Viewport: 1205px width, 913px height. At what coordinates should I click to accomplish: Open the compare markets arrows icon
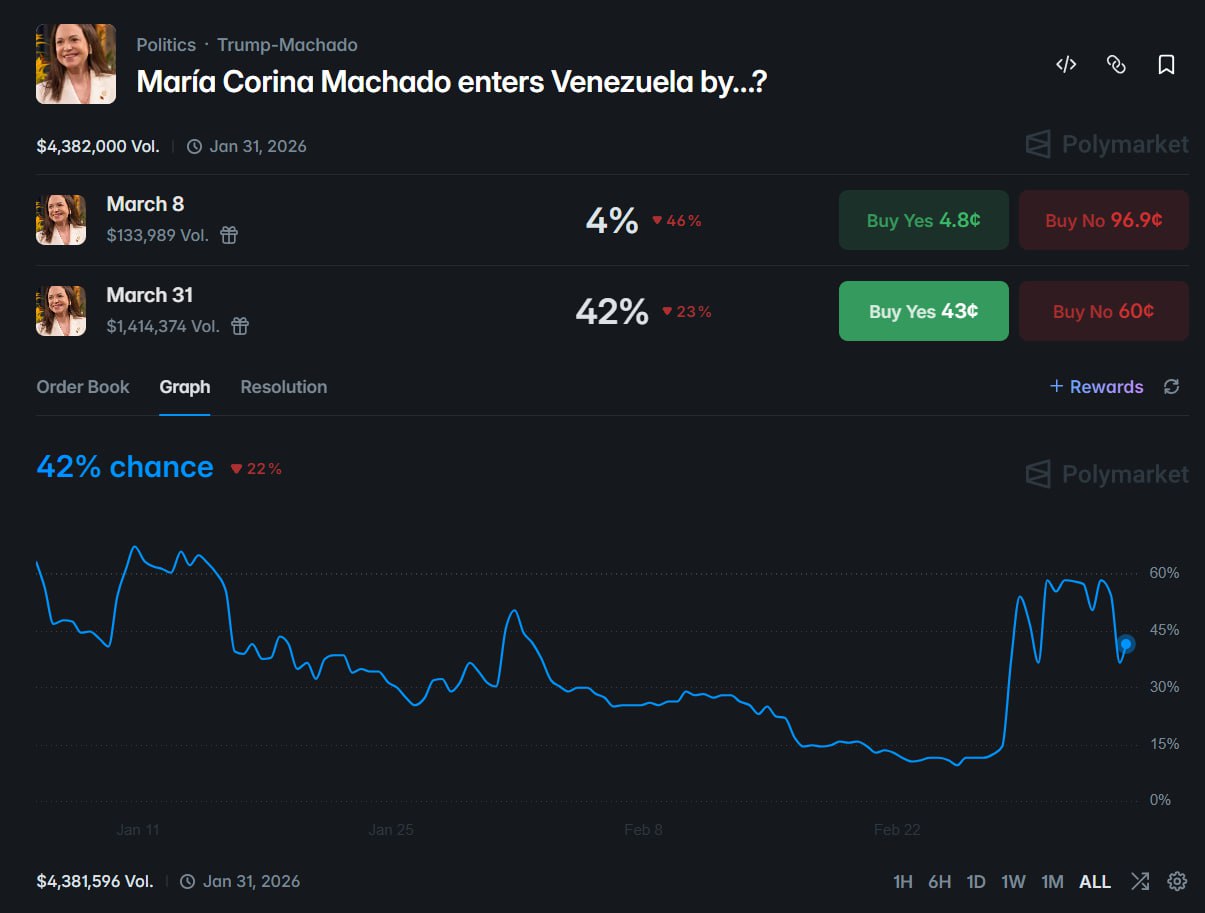click(1140, 882)
